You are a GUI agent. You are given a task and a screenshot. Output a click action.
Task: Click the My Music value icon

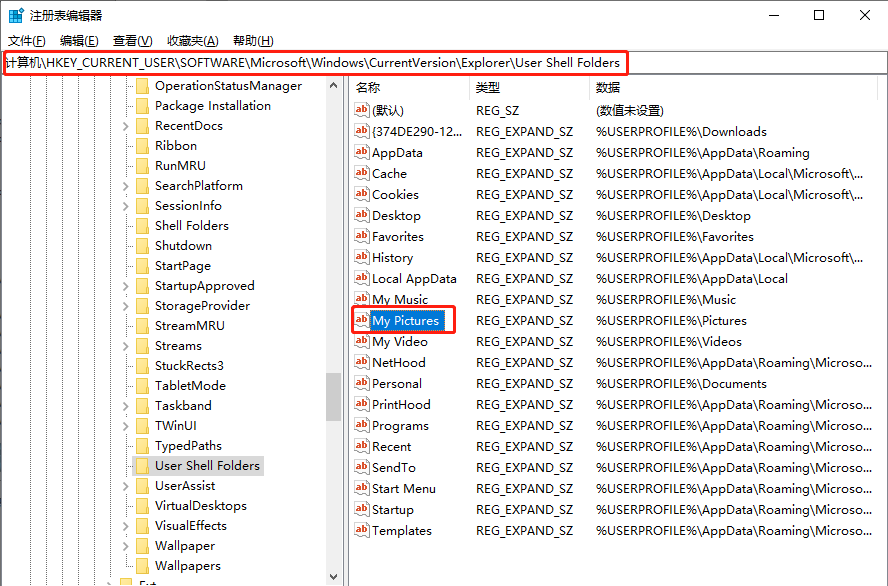(x=361, y=298)
